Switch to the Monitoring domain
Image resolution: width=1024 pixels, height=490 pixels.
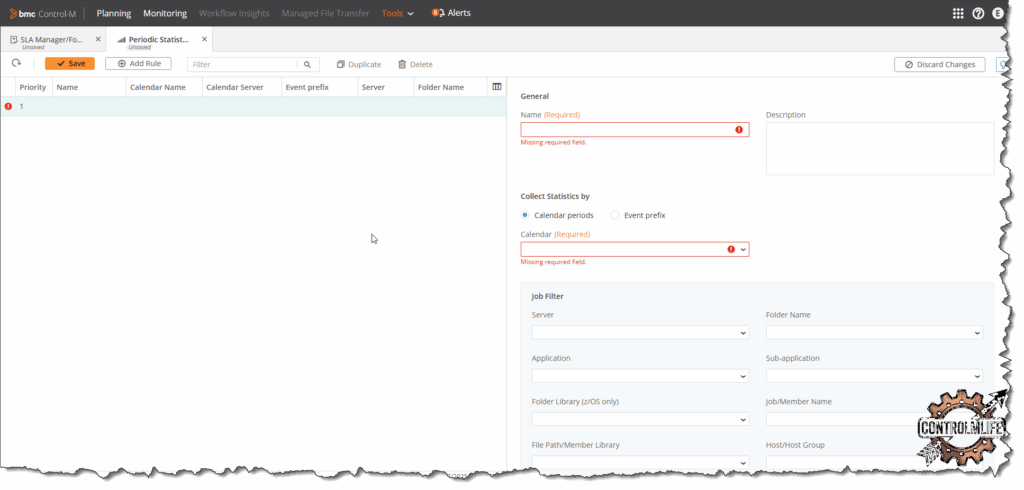165,13
